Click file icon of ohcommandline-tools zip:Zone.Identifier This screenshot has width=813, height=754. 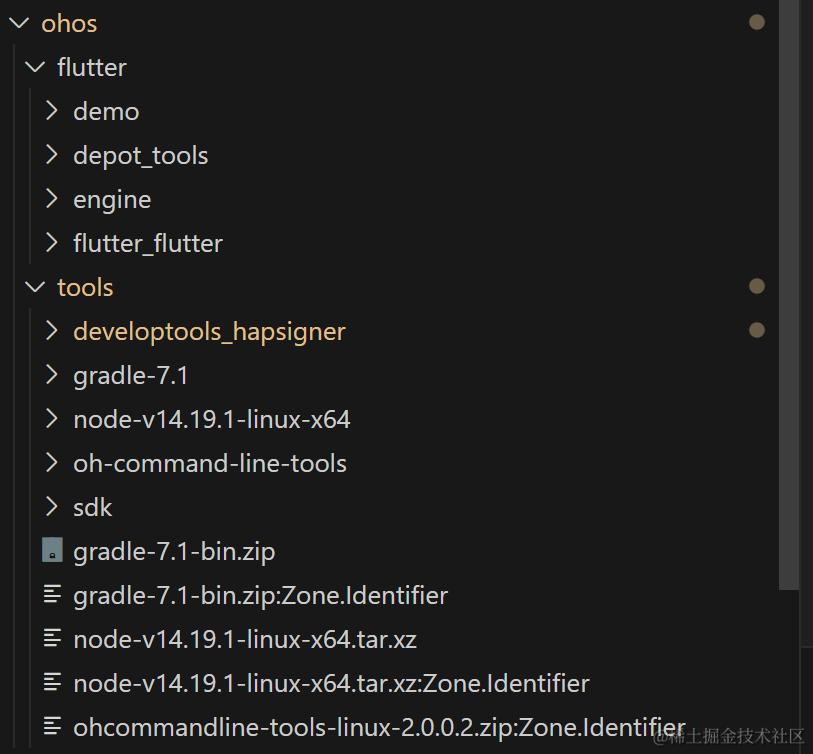pyautogui.click(x=52, y=727)
